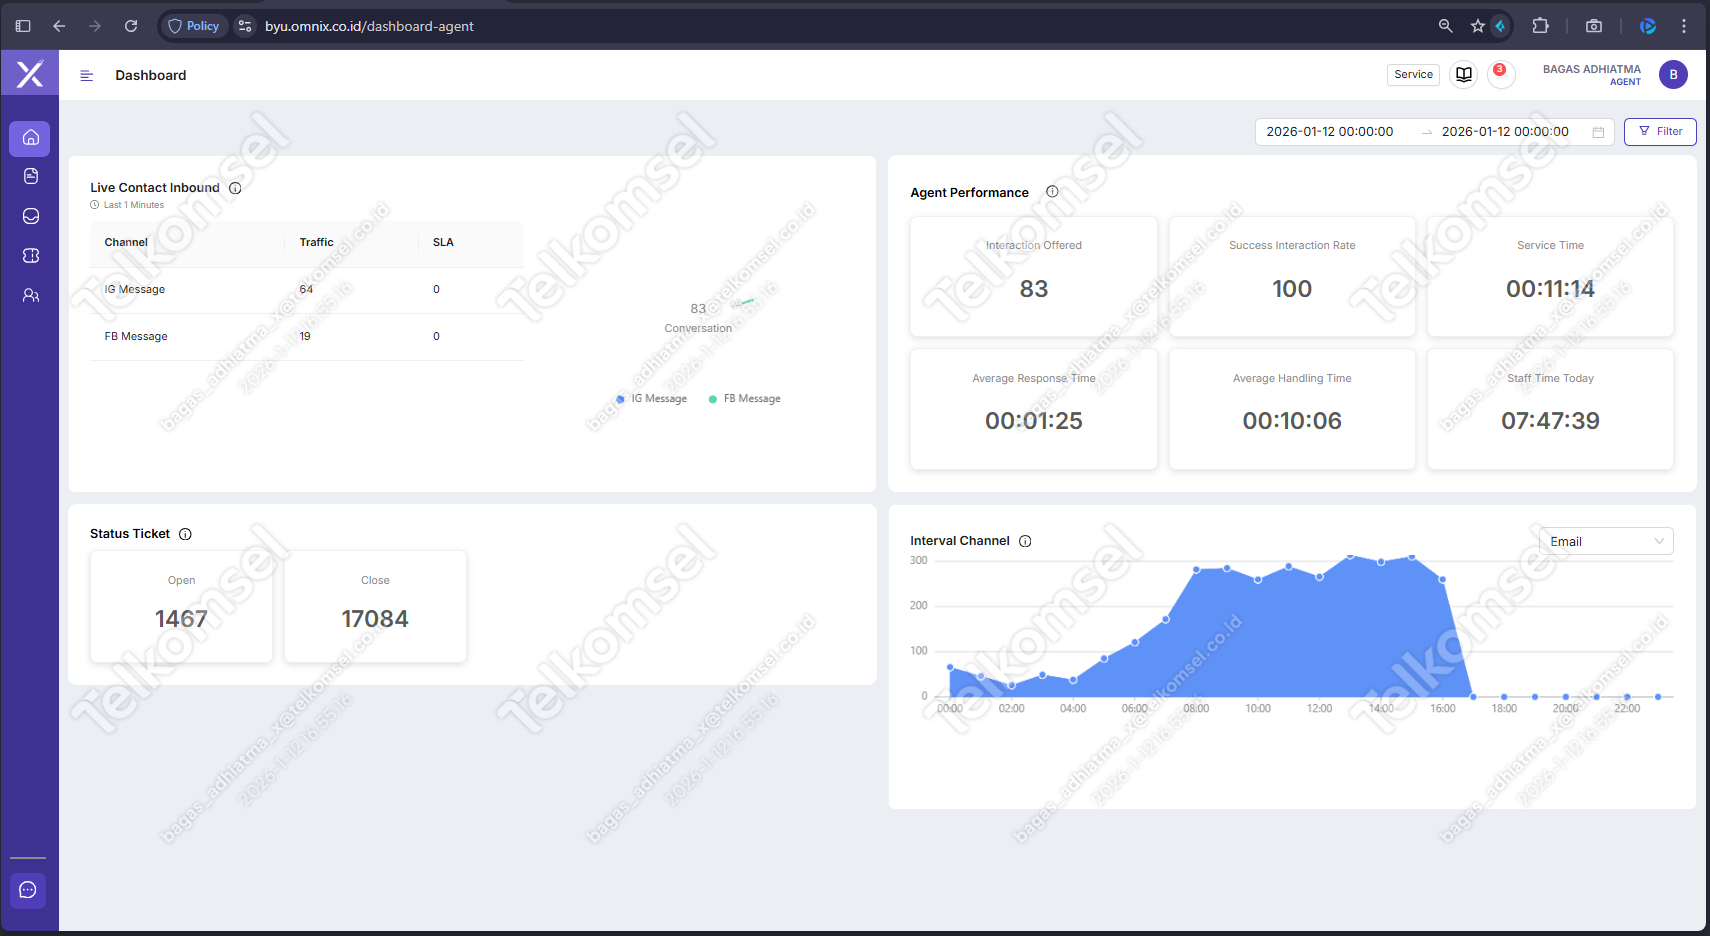The image size is (1710, 936).
Task: Click the Interaction Offered card
Action: click(x=1034, y=276)
